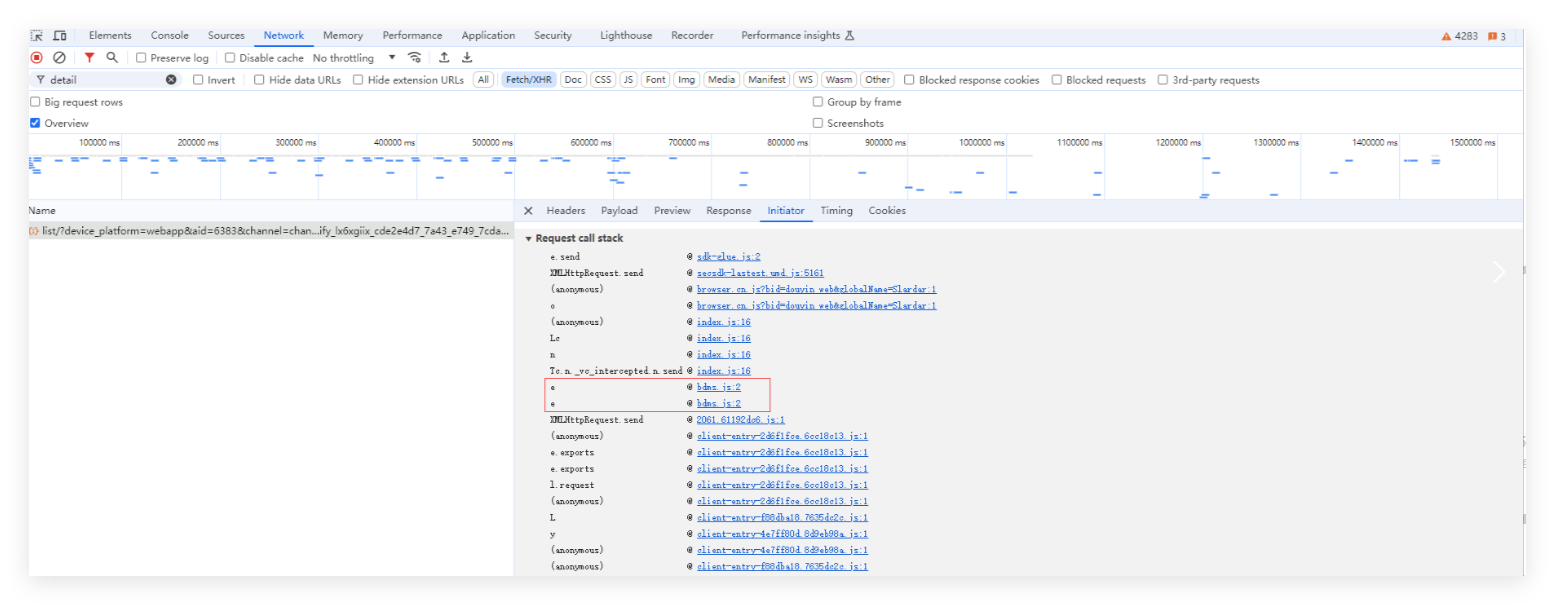View the request Preview tab

pos(672,211)
